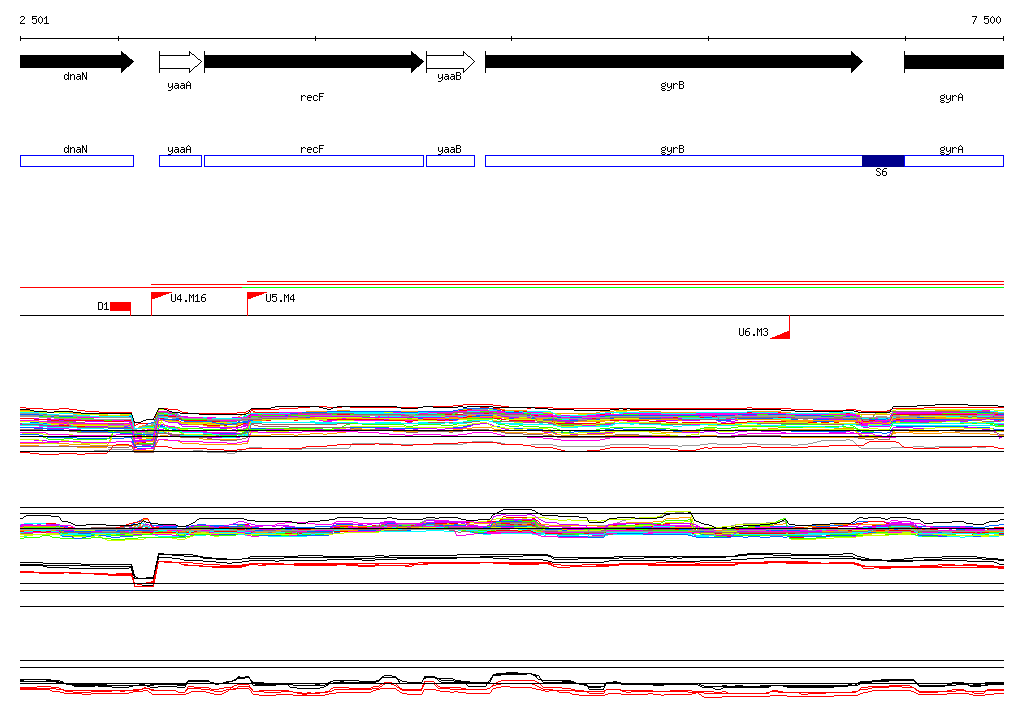Click the D1 text label
Viewport: 1024px width, 714px height.
click(103, 306)
